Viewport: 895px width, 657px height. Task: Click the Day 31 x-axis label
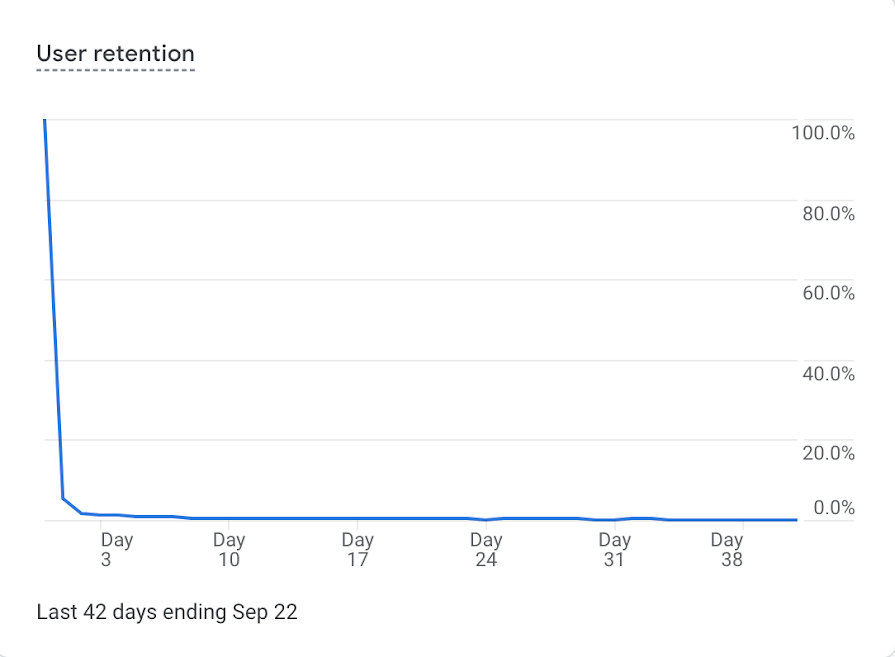coord(614,550)
